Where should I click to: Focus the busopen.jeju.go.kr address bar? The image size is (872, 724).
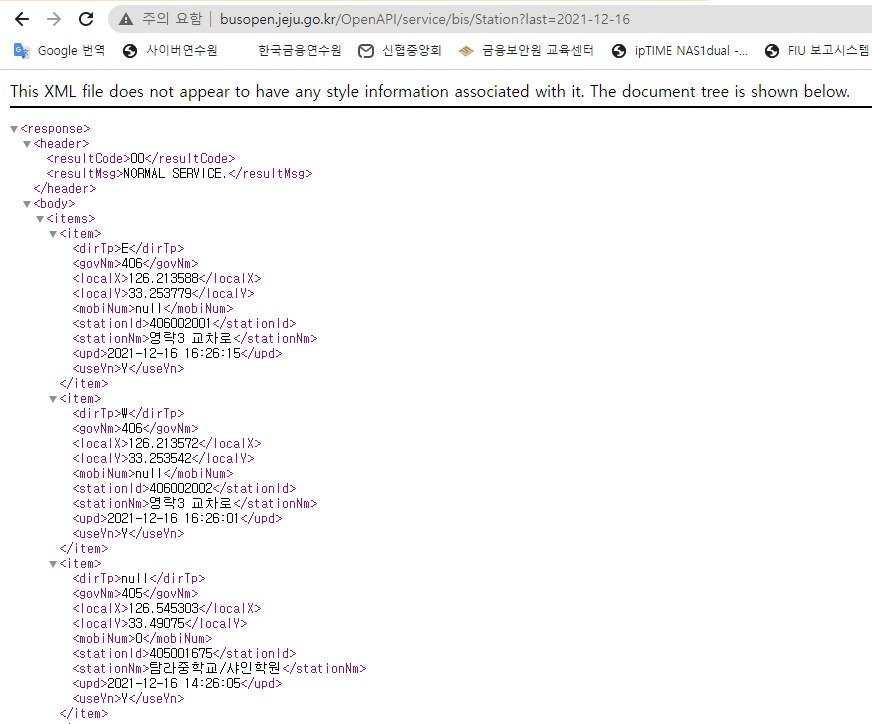click(x=424, y=19)
